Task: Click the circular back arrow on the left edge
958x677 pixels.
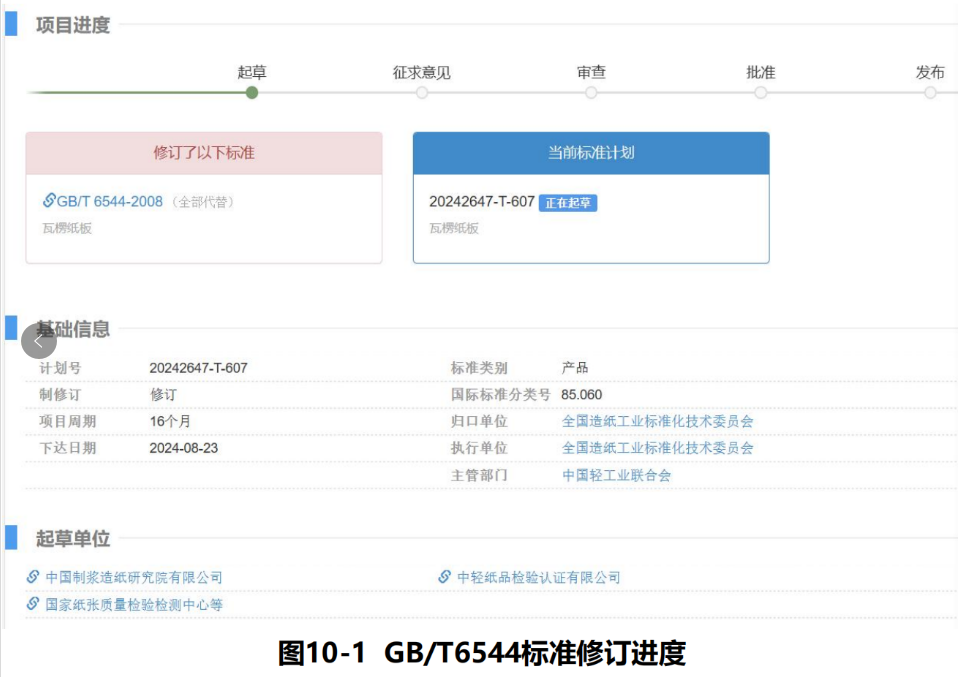Action: coord(38,340)
